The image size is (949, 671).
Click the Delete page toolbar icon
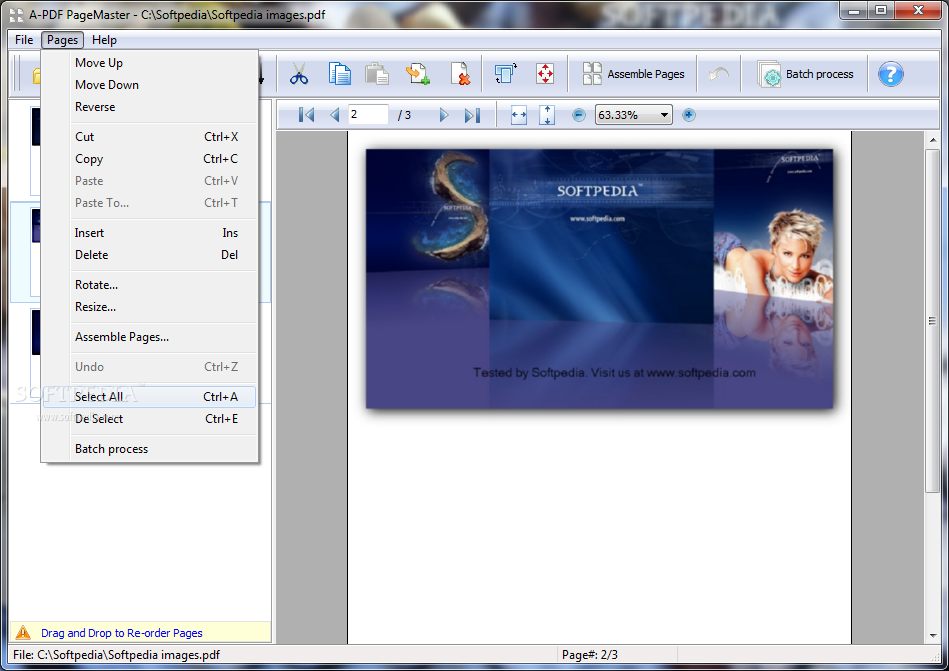click(x=460, y=74)
